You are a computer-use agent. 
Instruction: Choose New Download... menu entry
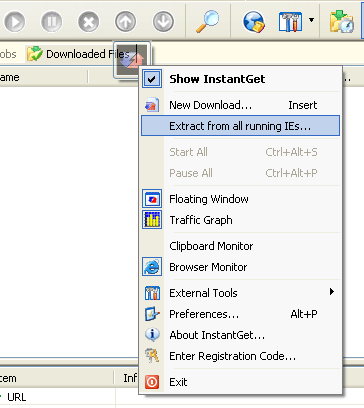click(x=240, y=105)
